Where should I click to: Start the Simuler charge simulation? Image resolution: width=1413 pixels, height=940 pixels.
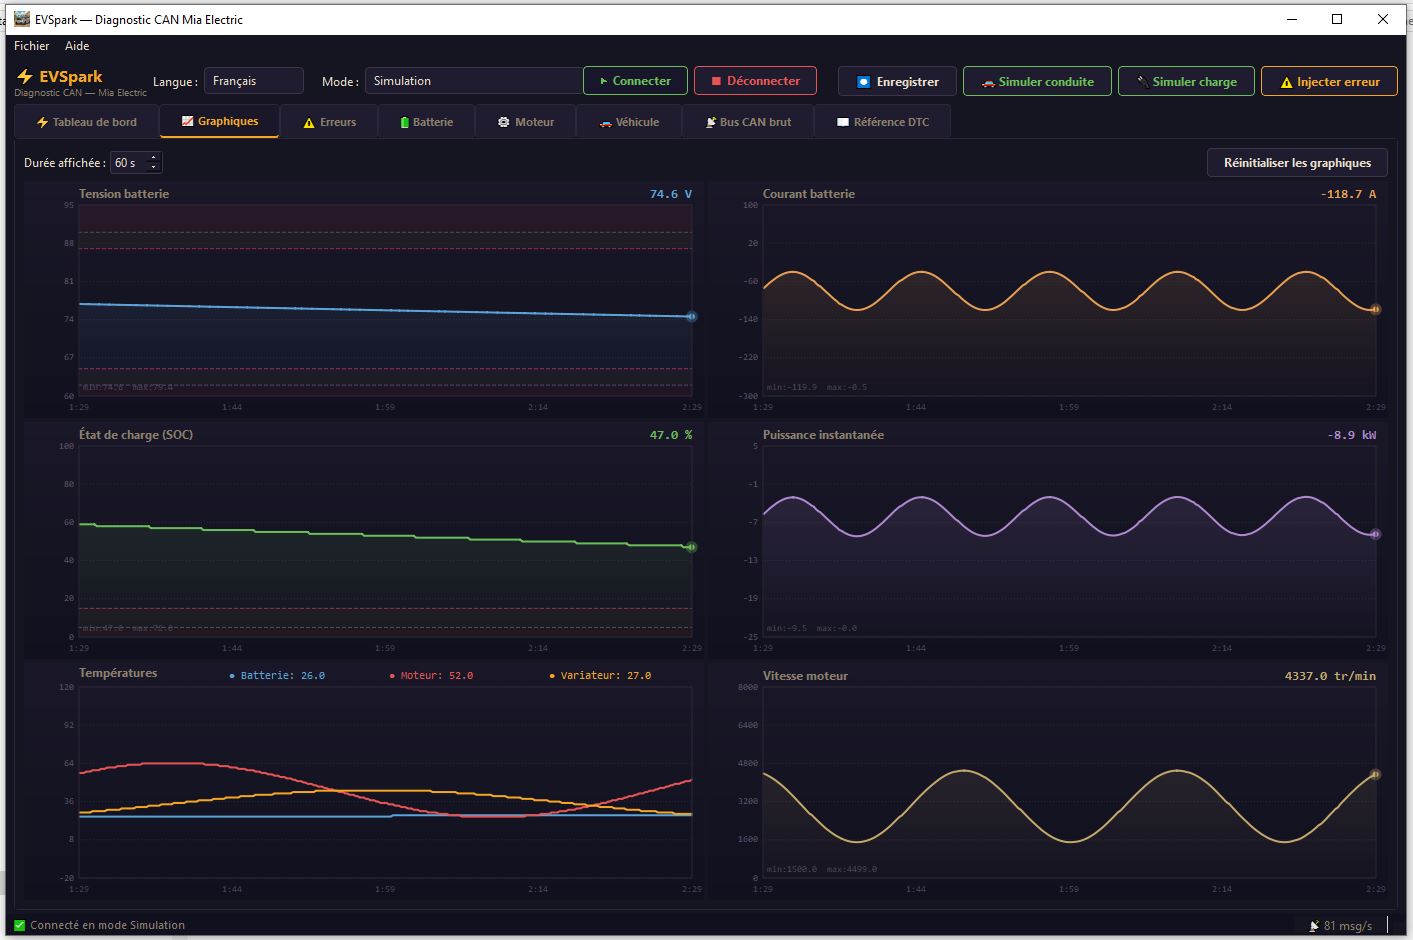(x=1185, y=82)
